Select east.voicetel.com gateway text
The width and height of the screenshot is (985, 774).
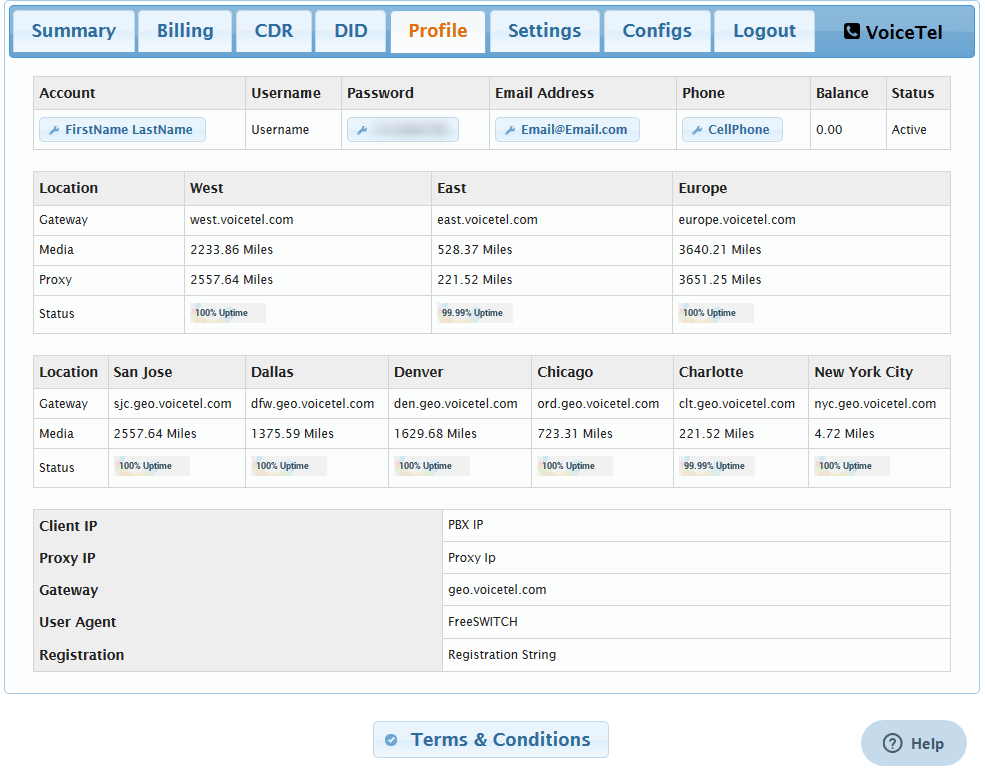[487, 220]
